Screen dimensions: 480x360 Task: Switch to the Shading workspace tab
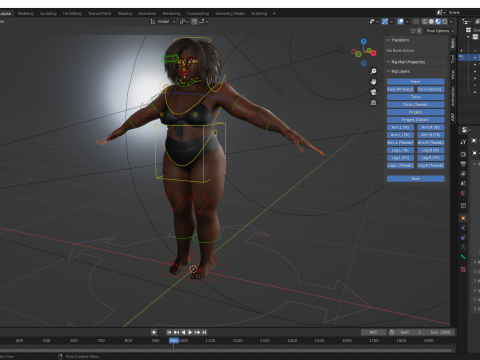pos(125,14)
